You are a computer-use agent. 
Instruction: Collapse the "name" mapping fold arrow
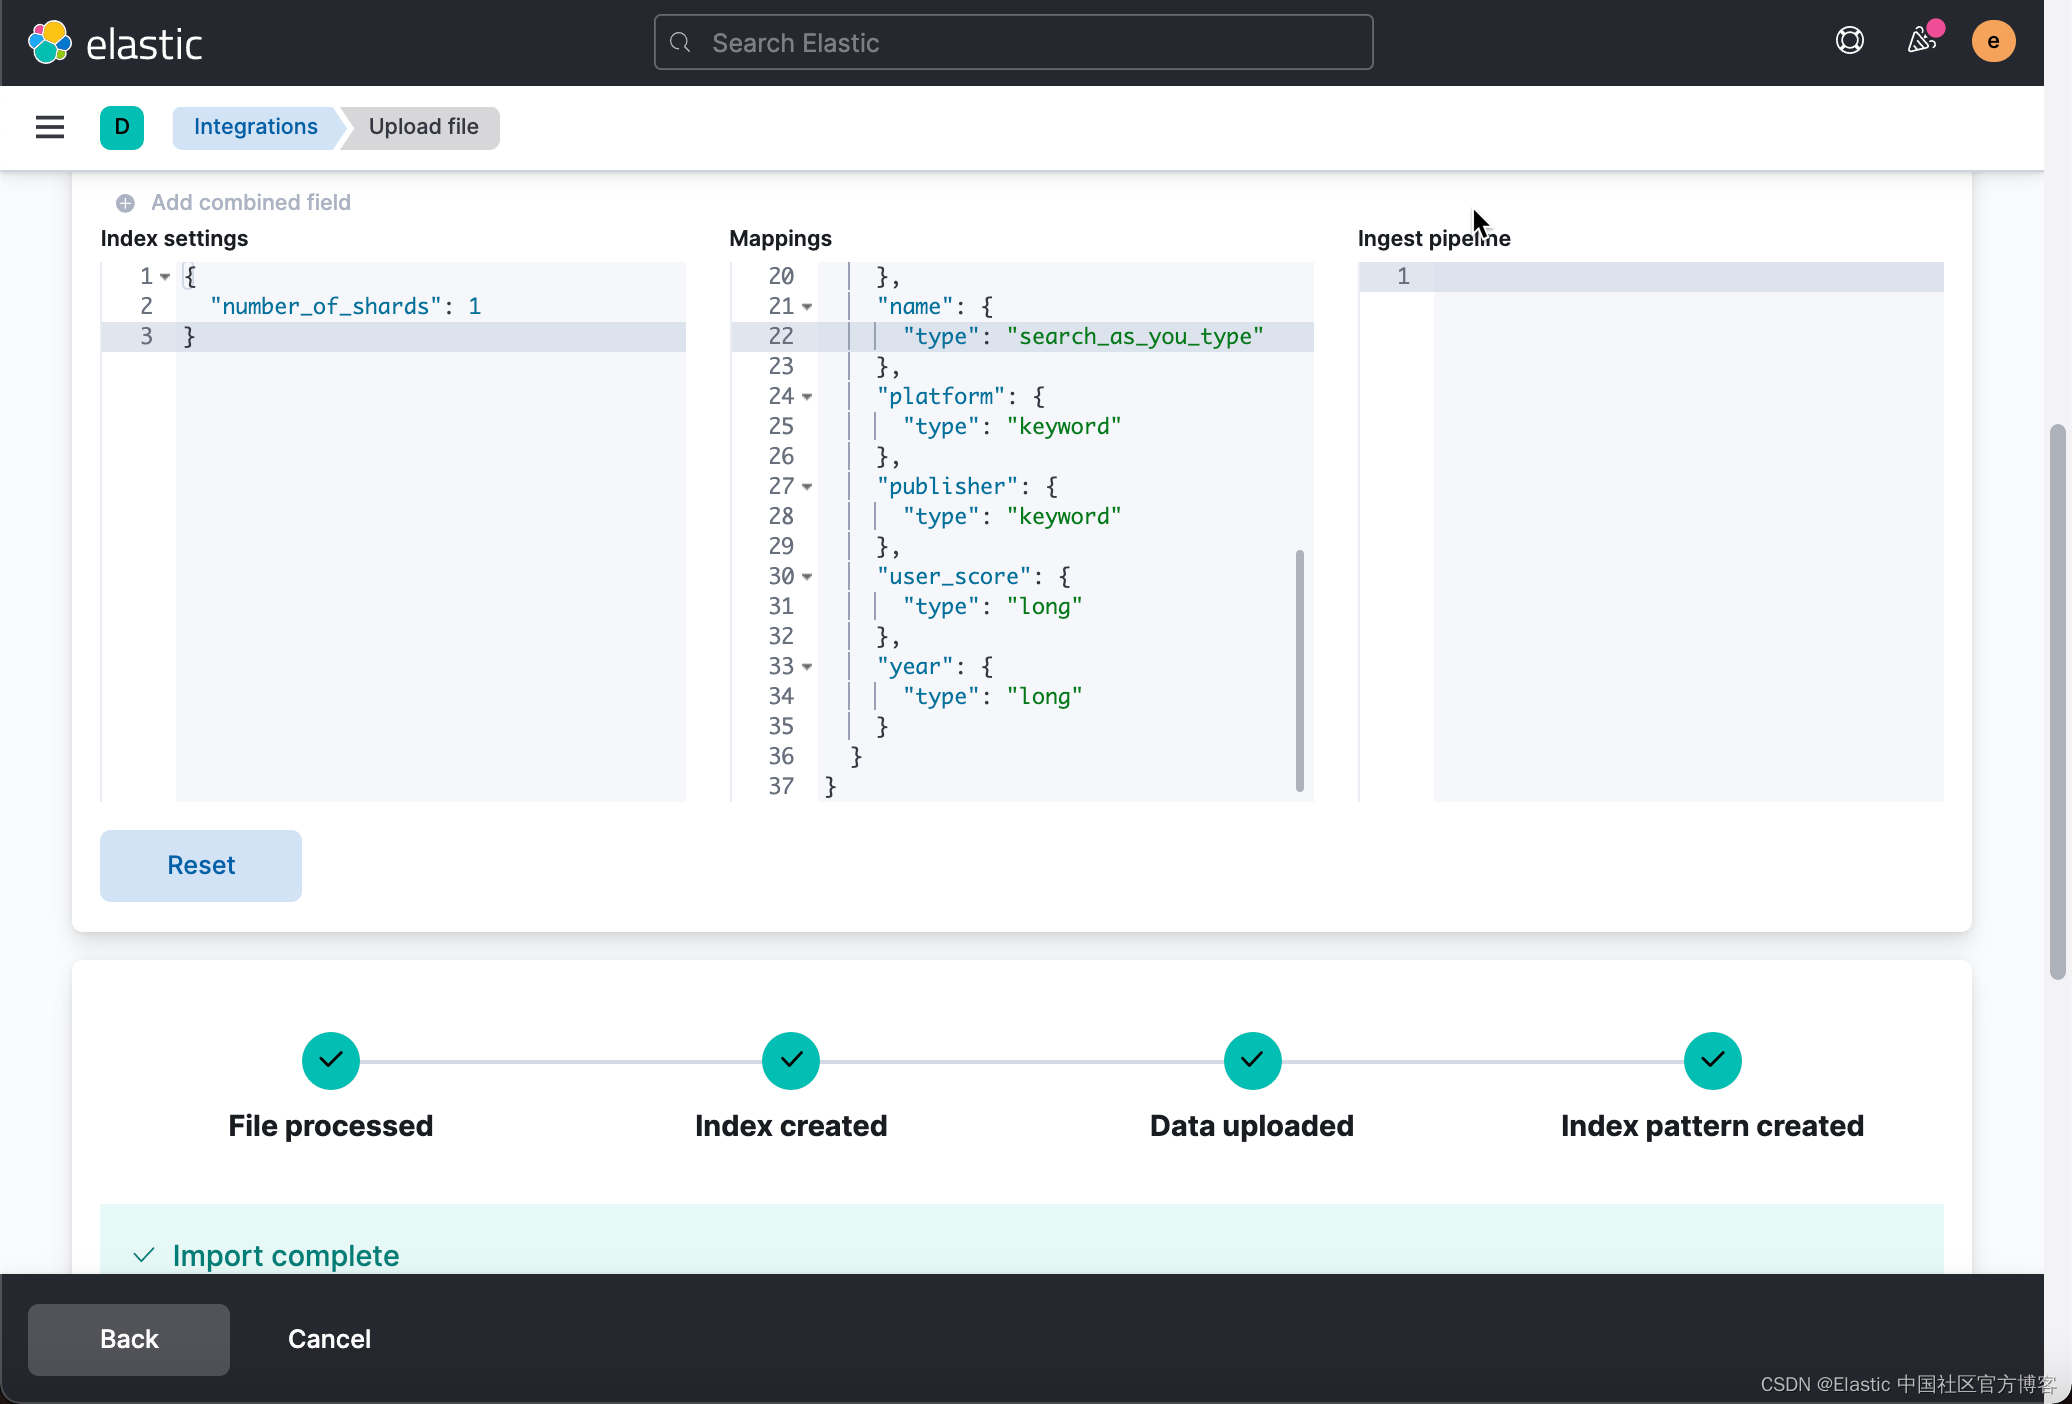(807, 307)
